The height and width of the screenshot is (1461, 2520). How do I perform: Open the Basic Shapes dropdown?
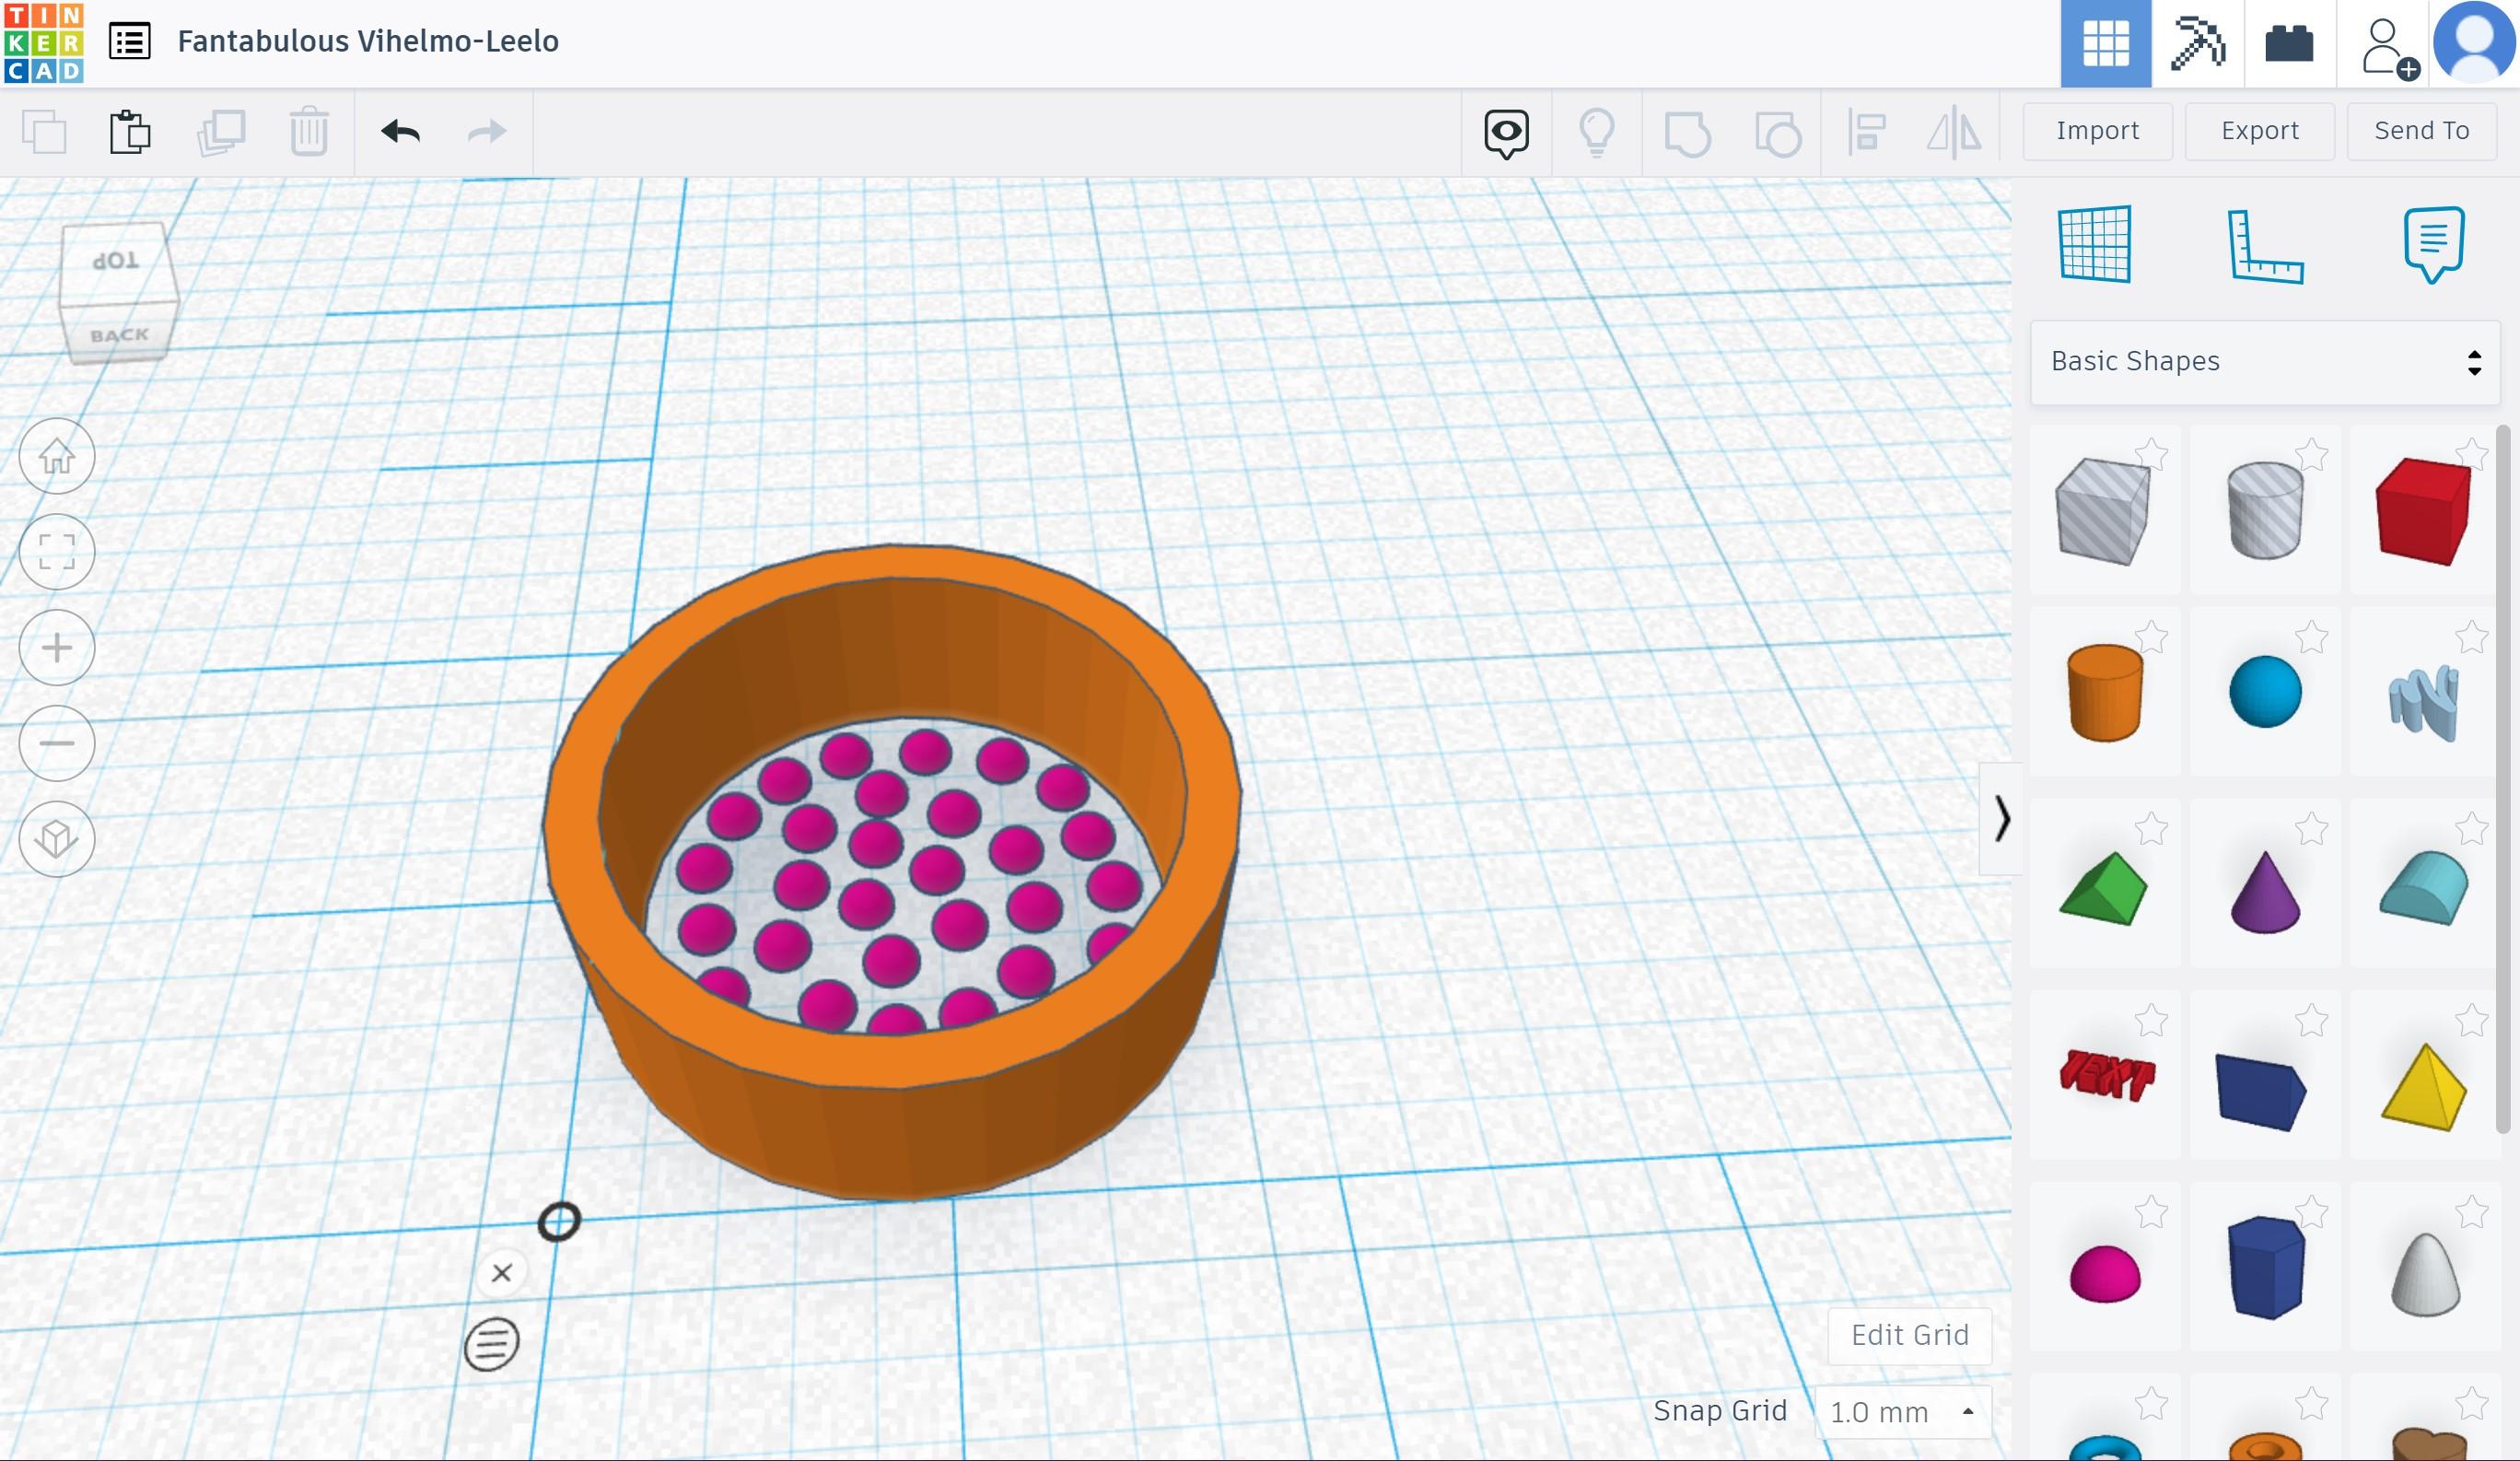[2265, 362]
